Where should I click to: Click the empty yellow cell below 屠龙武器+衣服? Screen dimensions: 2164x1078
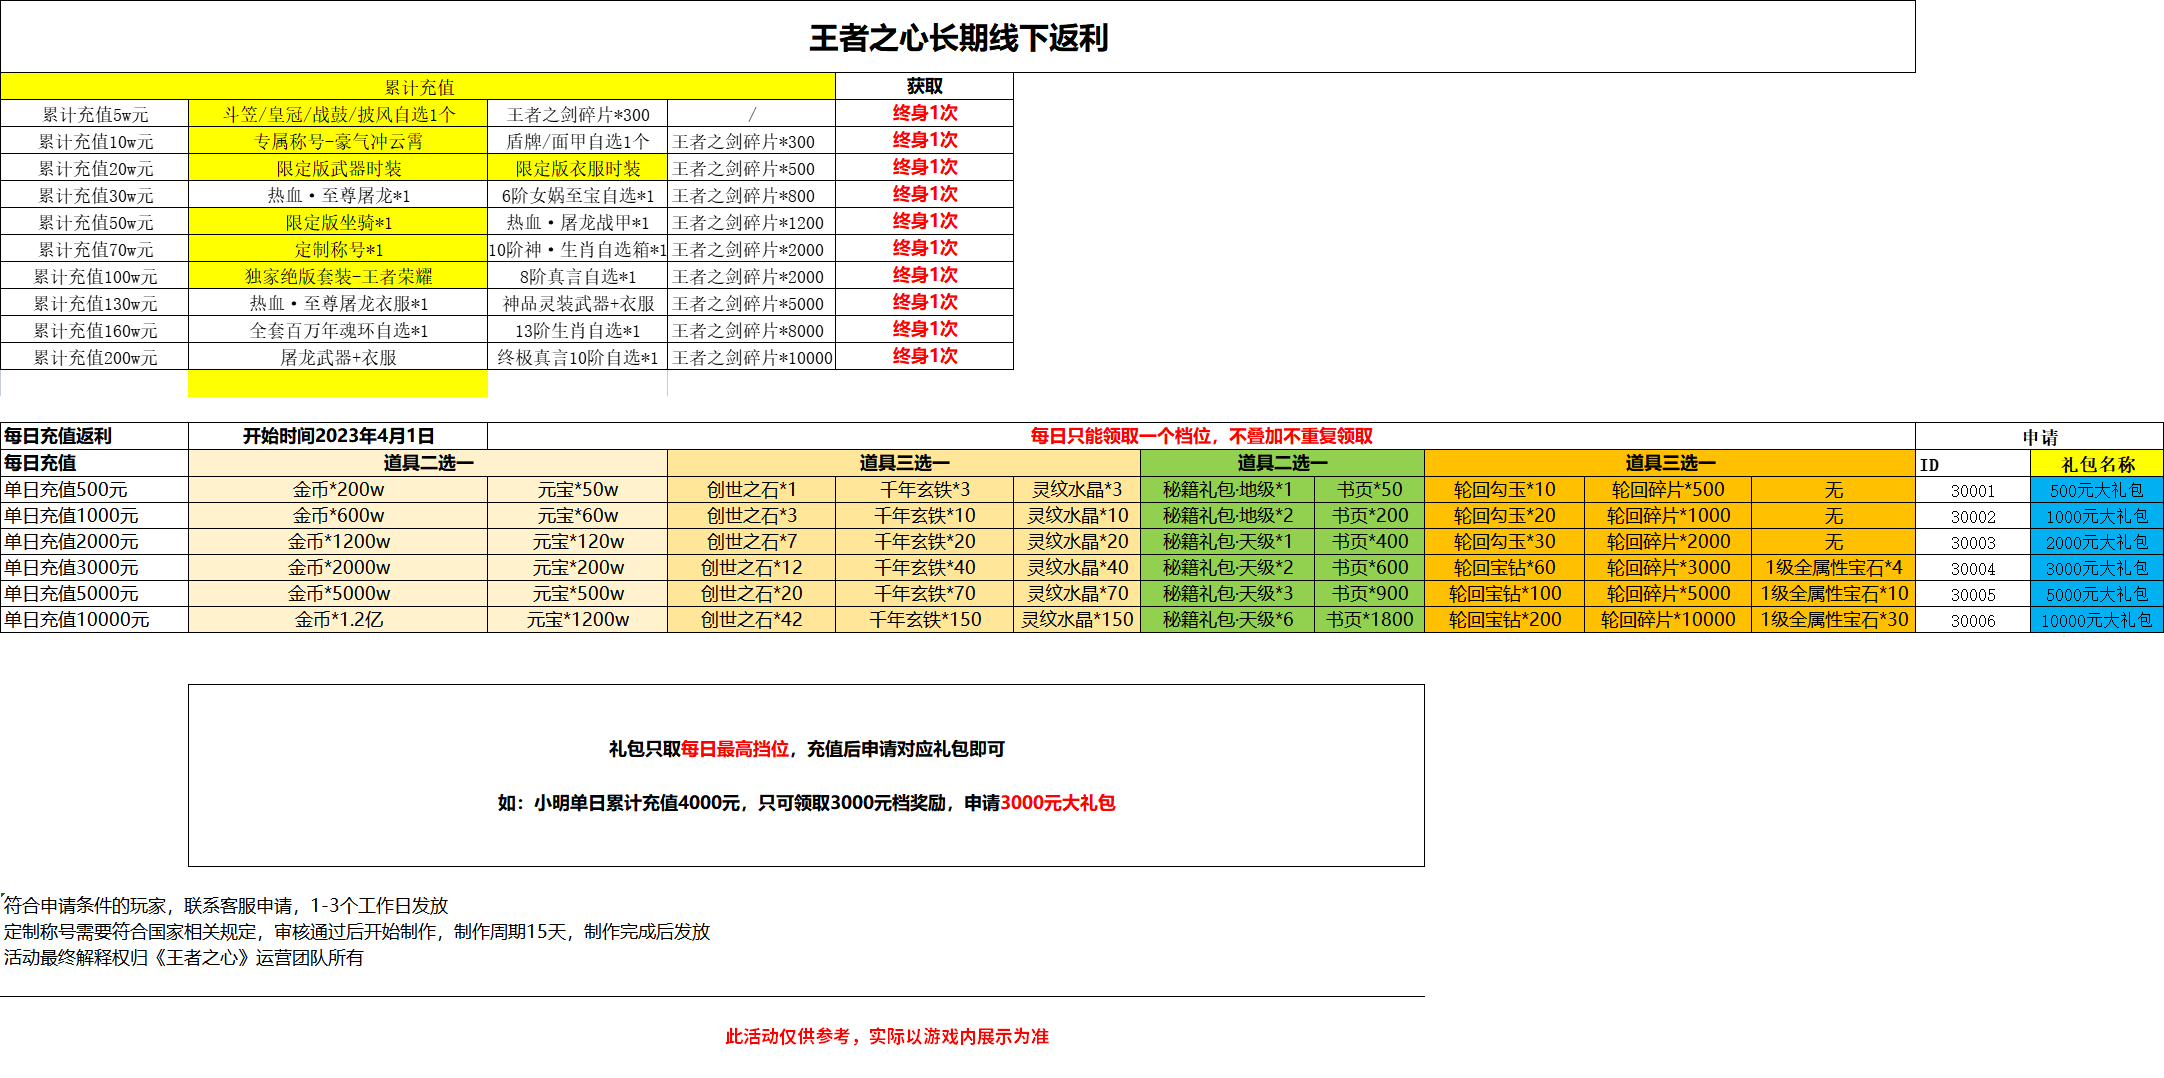point(338,384)
